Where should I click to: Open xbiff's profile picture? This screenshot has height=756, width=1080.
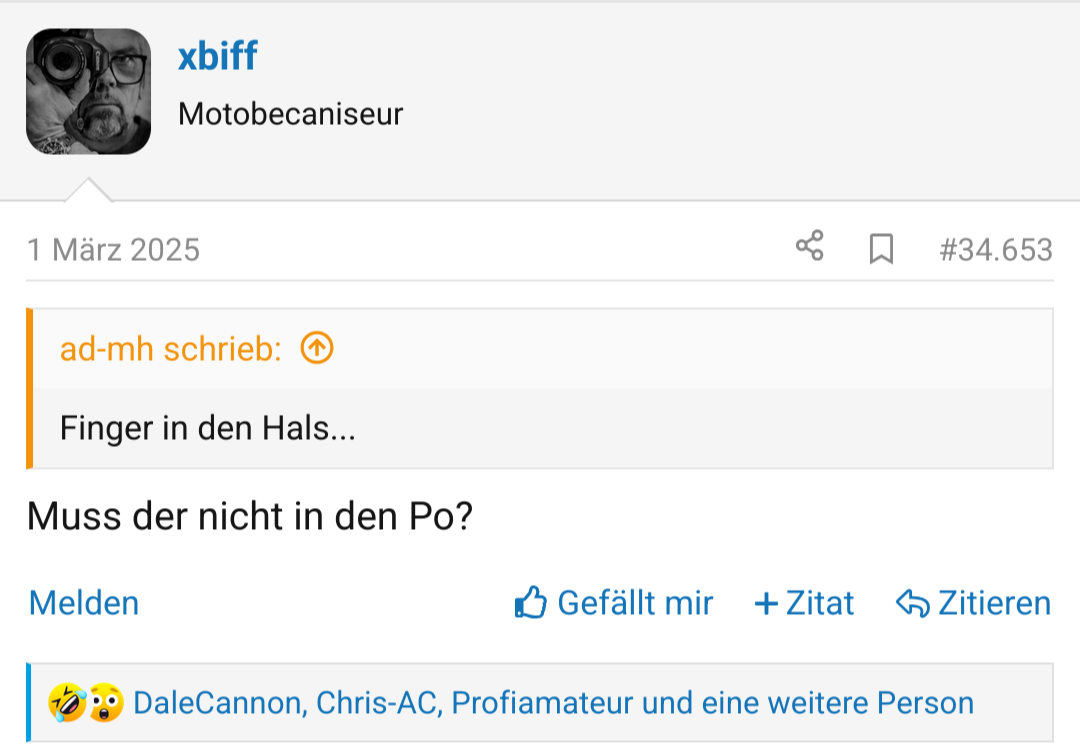[88, 92]
